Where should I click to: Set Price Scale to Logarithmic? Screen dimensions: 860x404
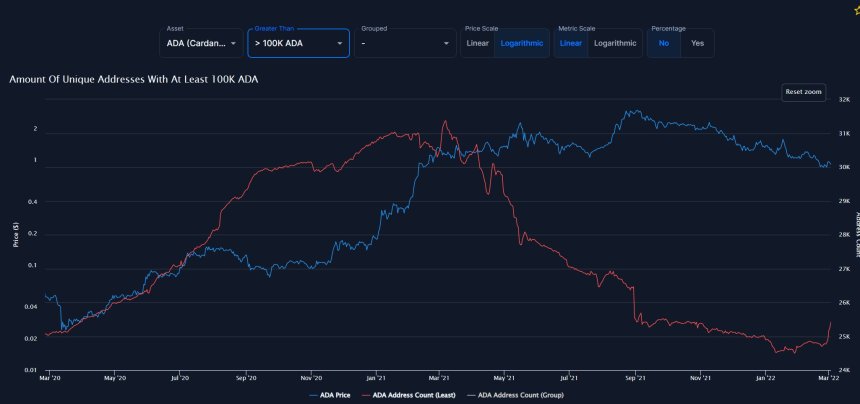tap(521, 43)
